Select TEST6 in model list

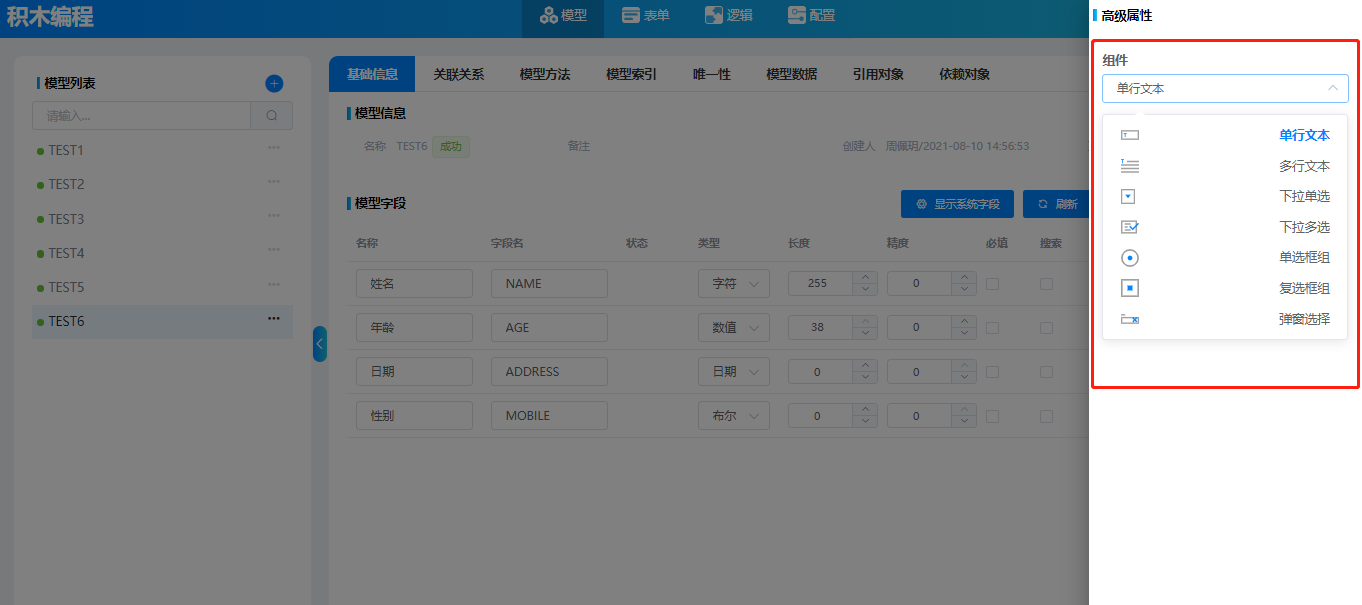tap(162, 321)
